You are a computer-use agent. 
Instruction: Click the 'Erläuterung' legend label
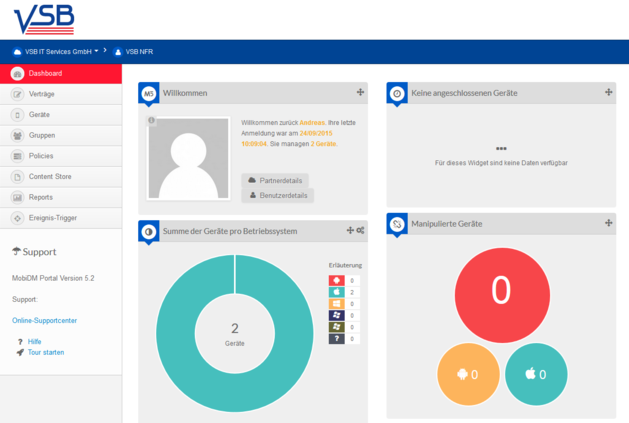coord(345,265)
